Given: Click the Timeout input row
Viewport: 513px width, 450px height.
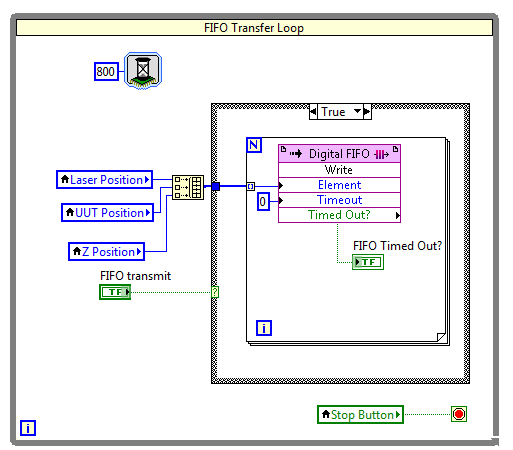Looking at the screenshot, I should point(339,200).
